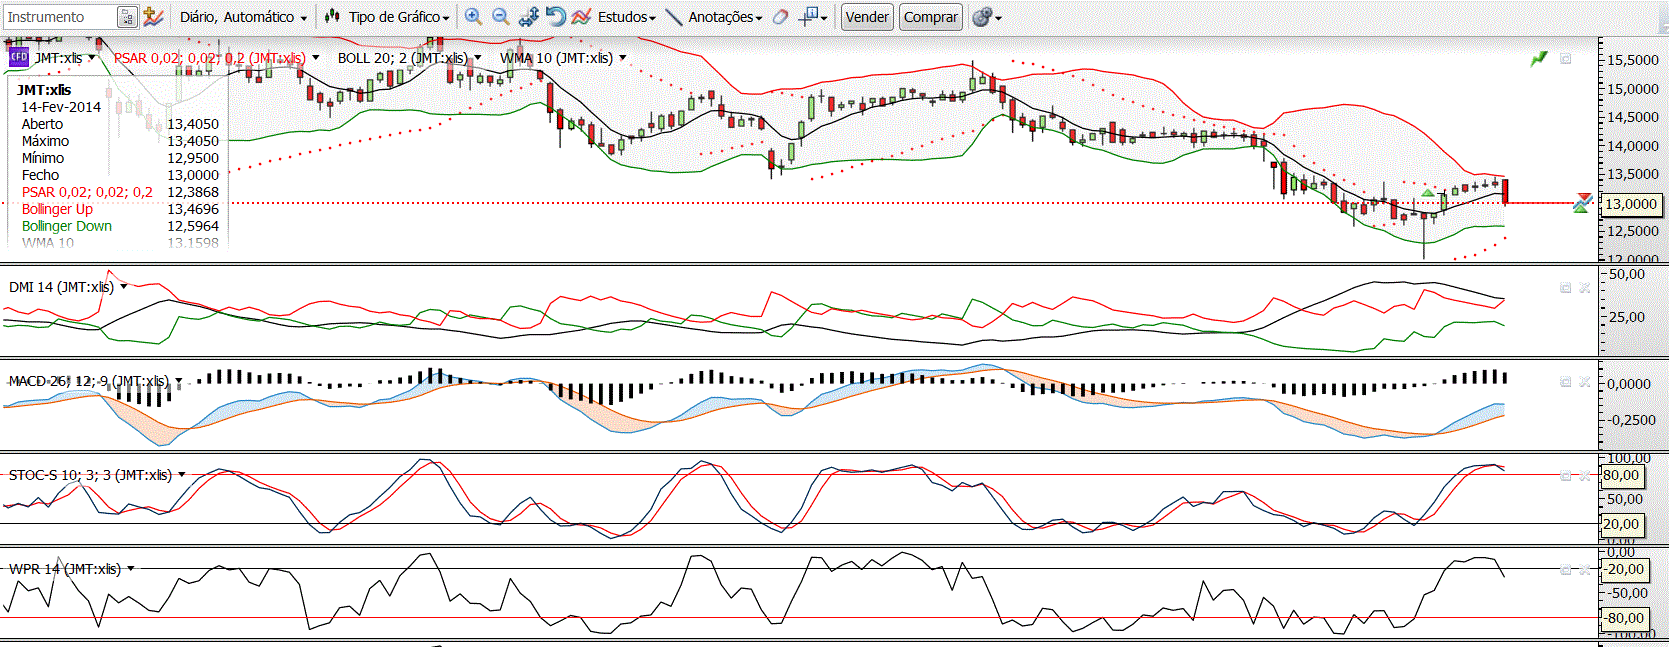1669x647 pixels.
Task: Click the green trend arrow icon on main chart
Action: point(1539,59)
